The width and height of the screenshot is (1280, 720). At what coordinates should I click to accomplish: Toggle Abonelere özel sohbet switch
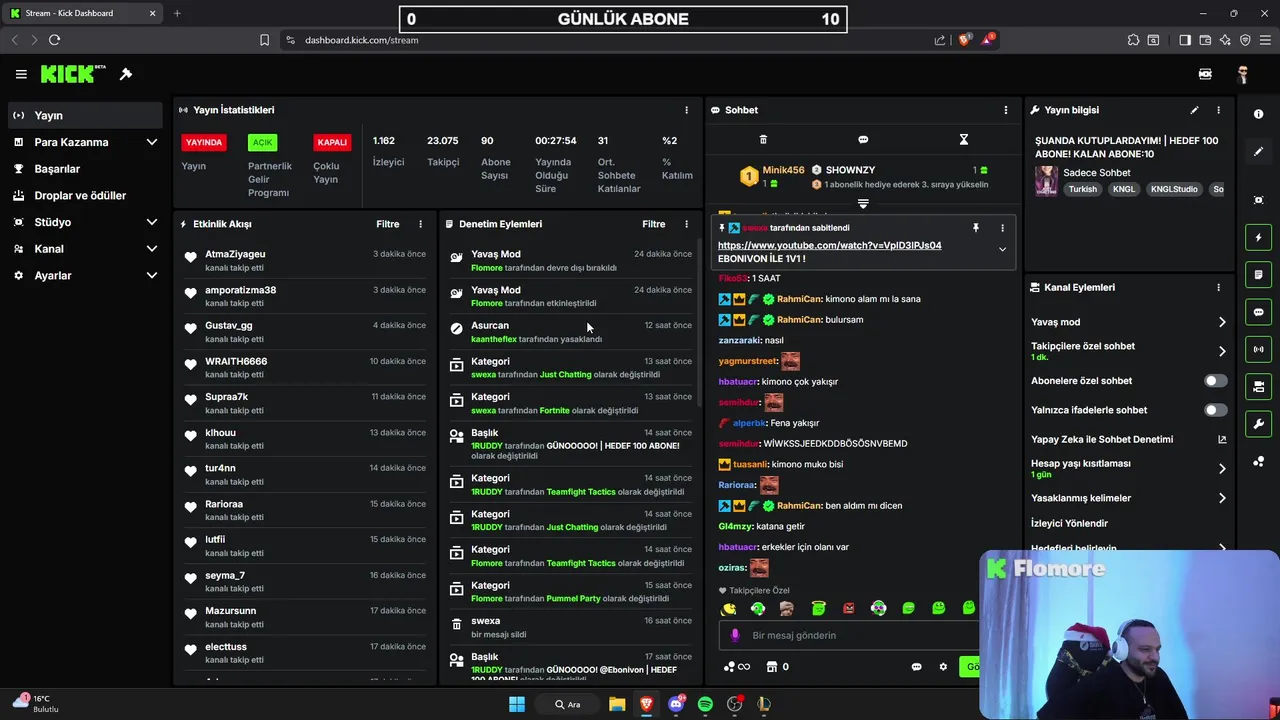tap(1215, 381)
